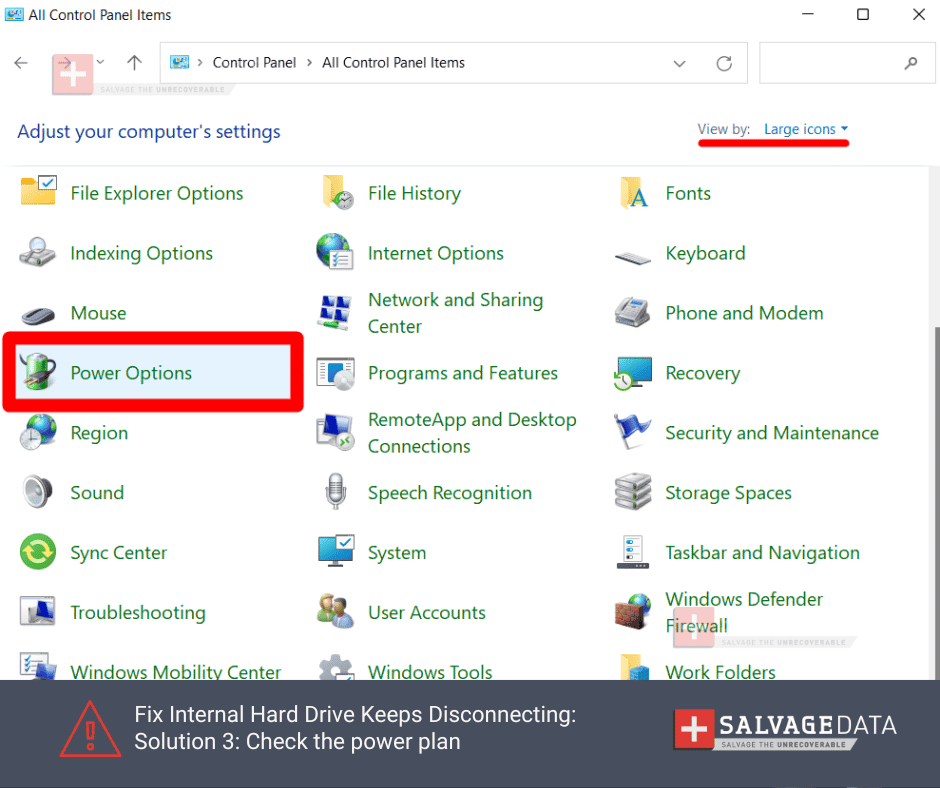Open the Security and Maintenance link
Image resolution: width=940 pixels, height=788 pixels.
point(772,433)
